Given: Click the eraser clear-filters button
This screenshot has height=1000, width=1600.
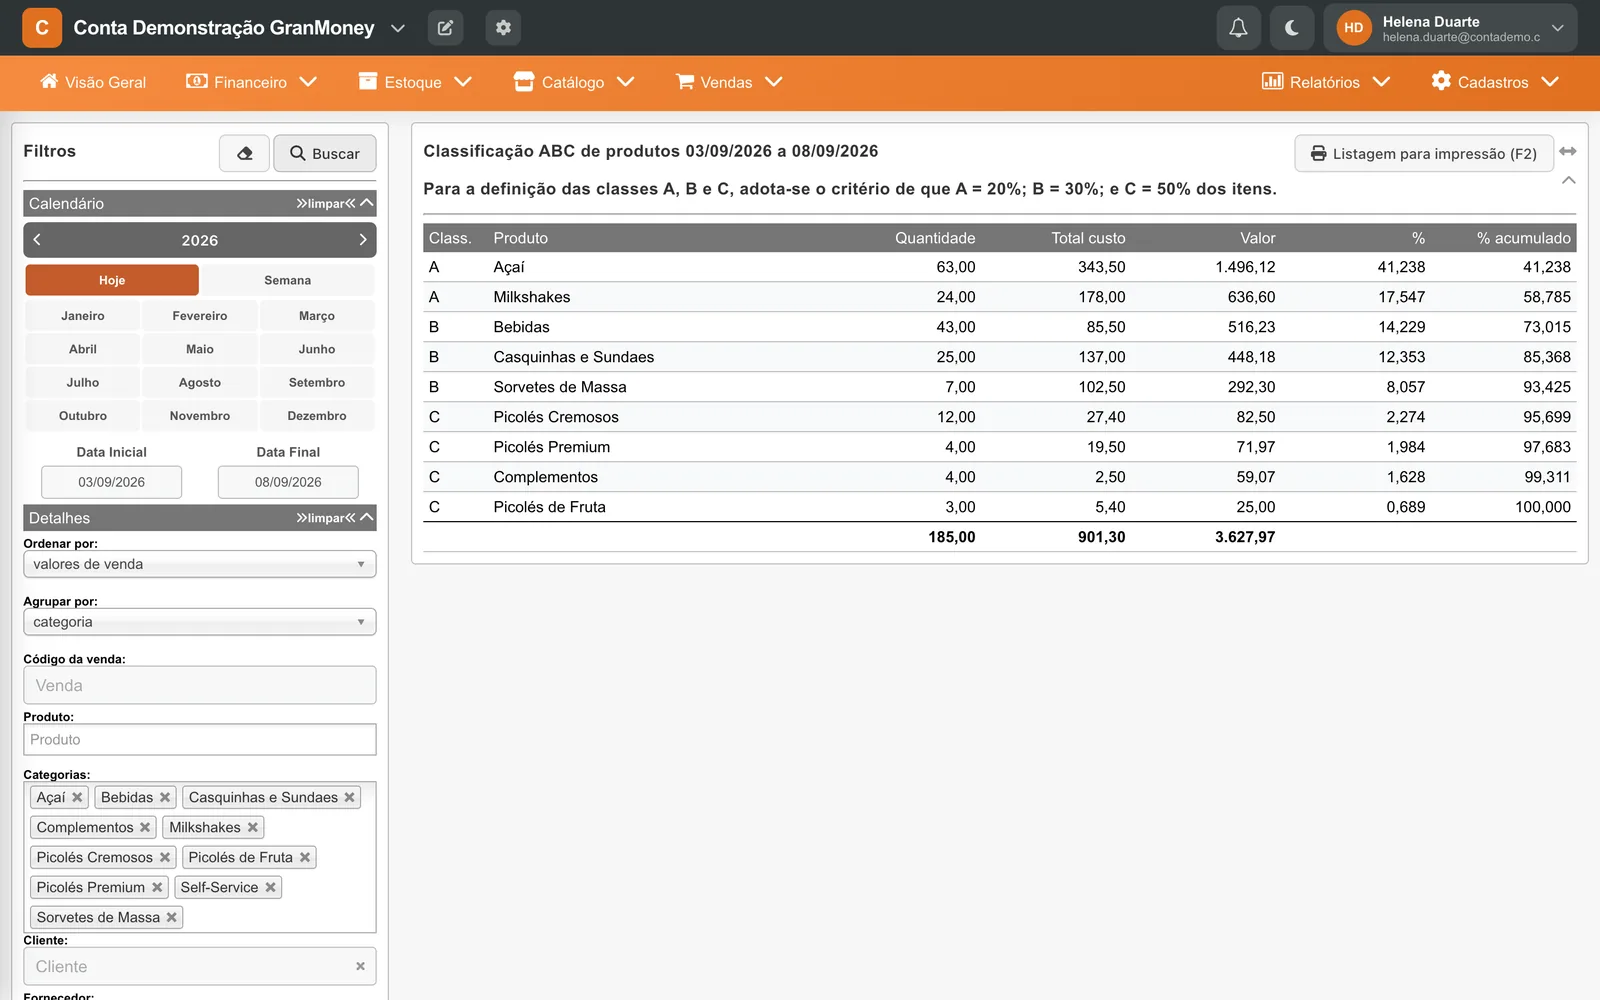Looking at the screenshot, I should pyautogui.click(x=244, y=153).
